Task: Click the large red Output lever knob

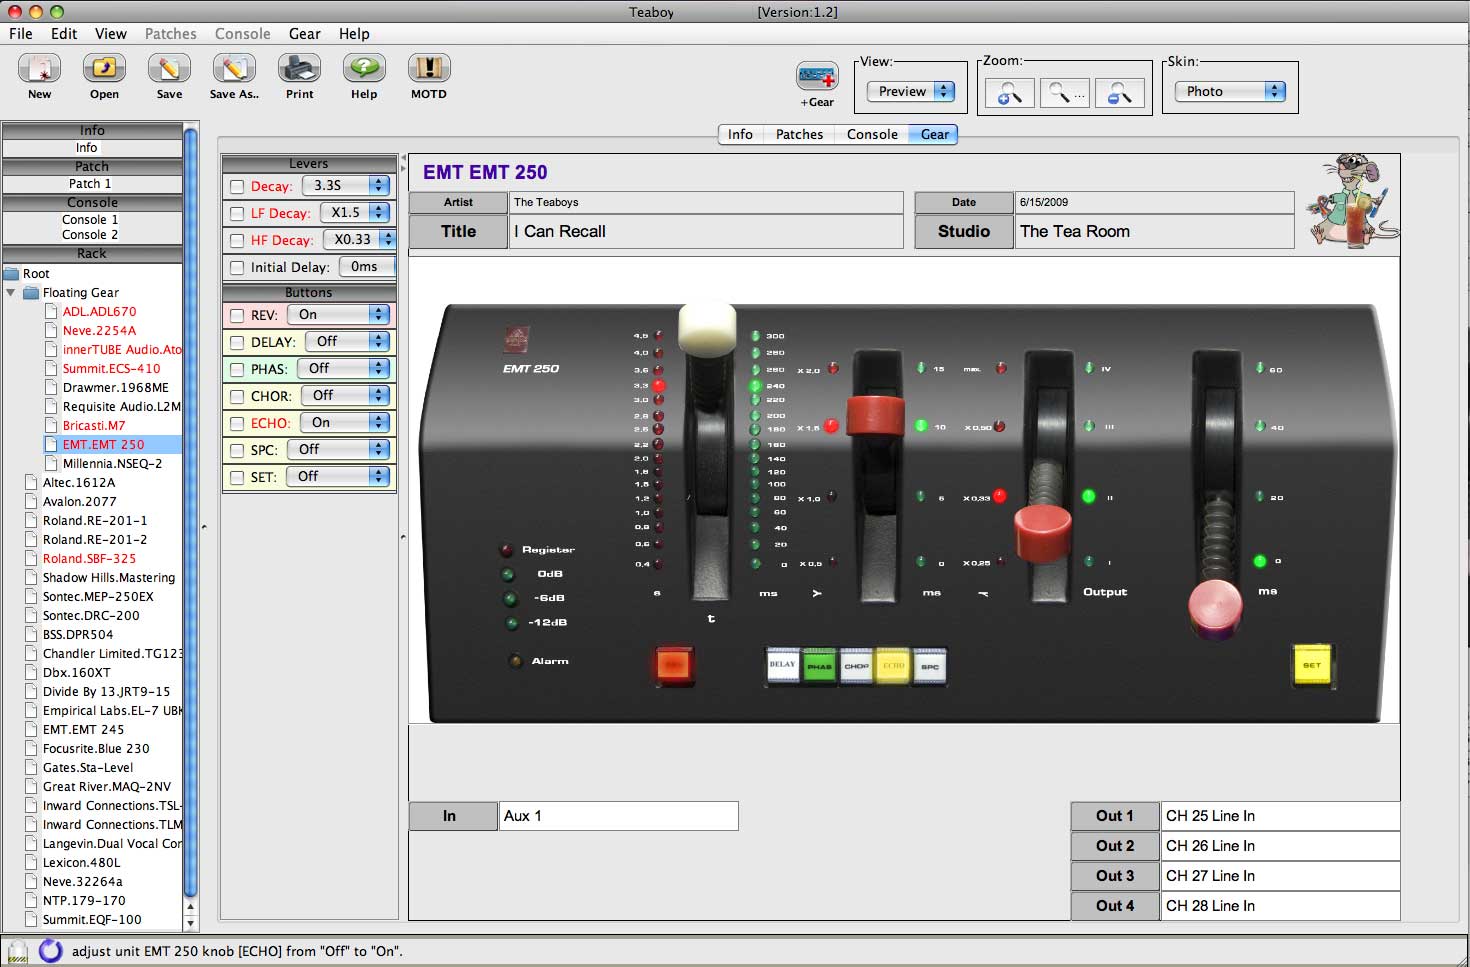Action: point(1043,533)
